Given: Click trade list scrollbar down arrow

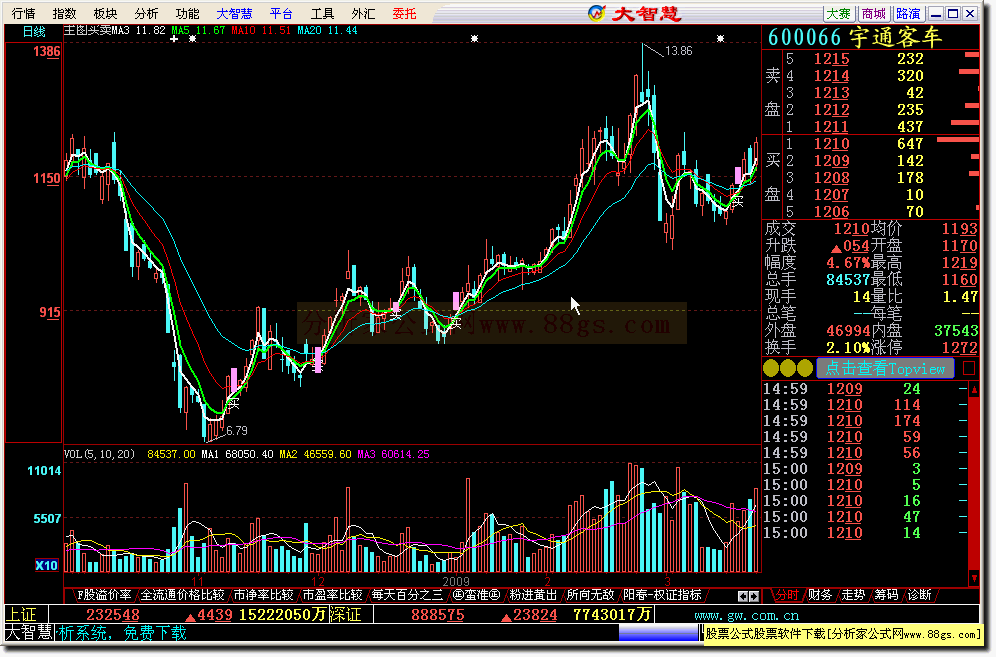Looking at the screenshot, I should 974,578.
